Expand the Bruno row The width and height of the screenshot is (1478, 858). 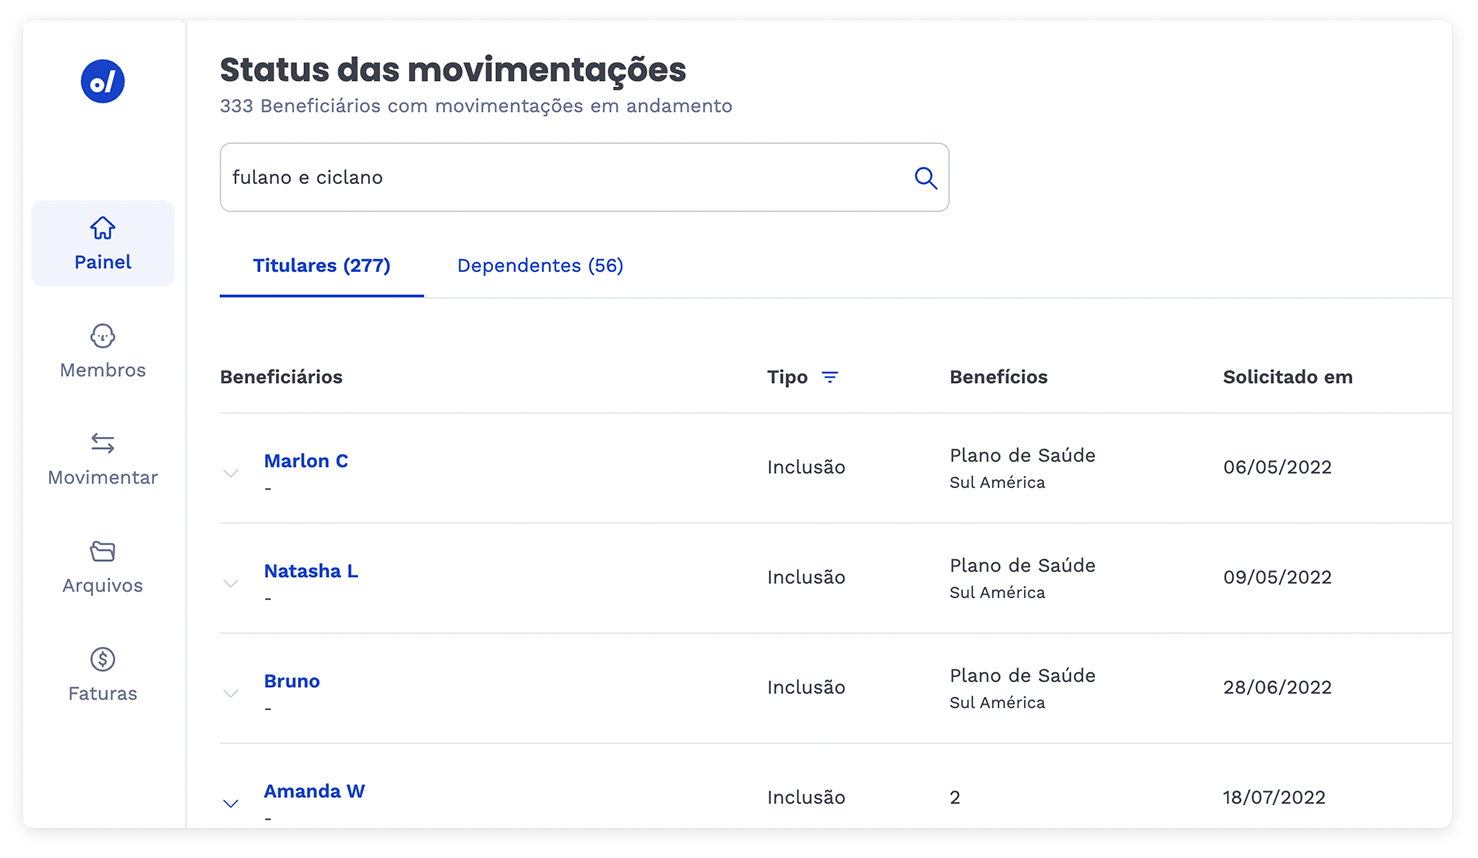click(231, 693)
